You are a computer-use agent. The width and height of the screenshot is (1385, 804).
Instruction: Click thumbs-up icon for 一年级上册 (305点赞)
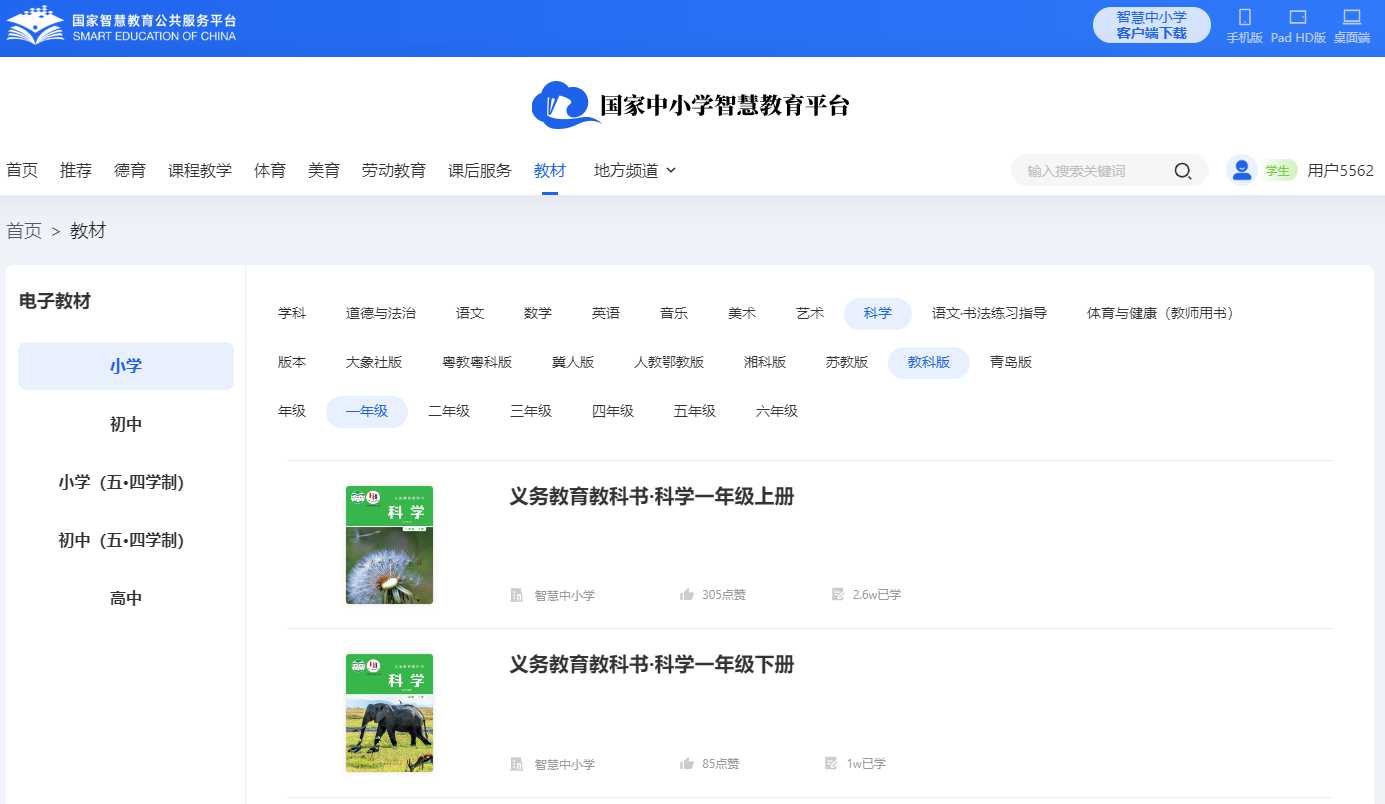[x=687, y=595]
